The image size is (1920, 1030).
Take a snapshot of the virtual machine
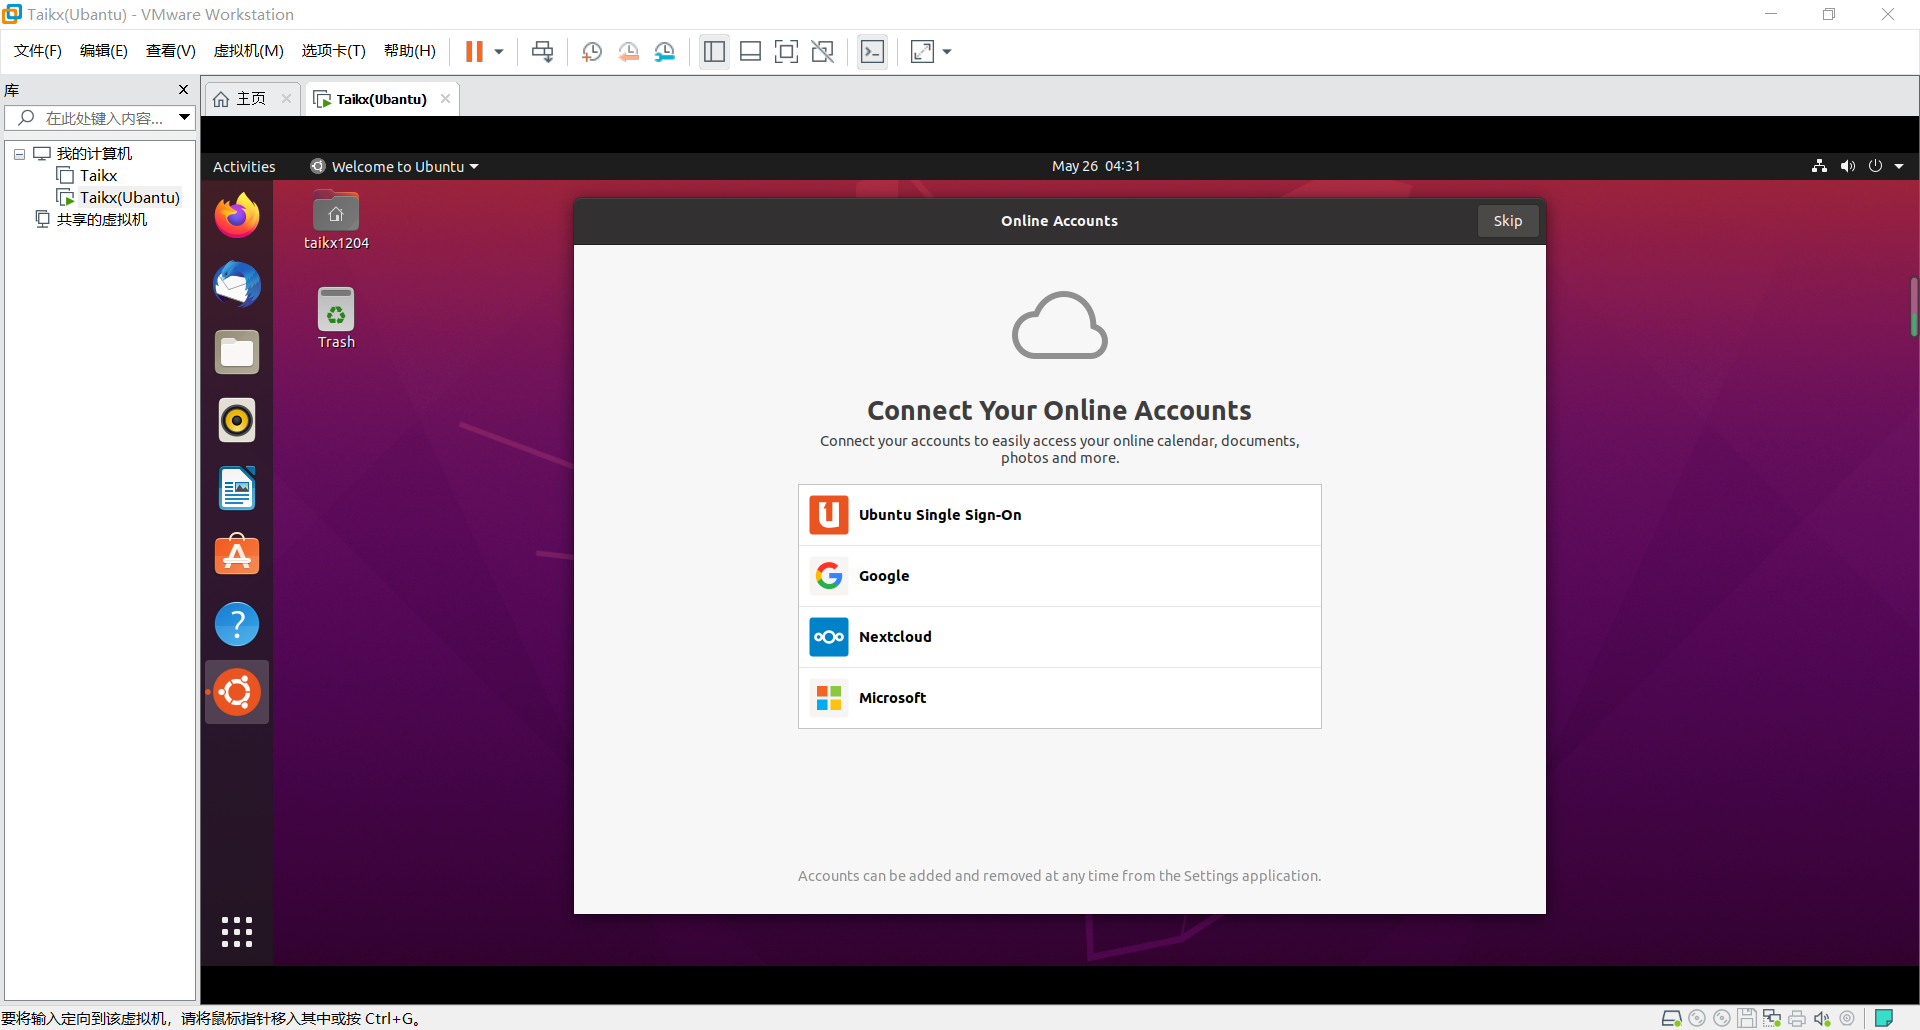click(591, 51)
